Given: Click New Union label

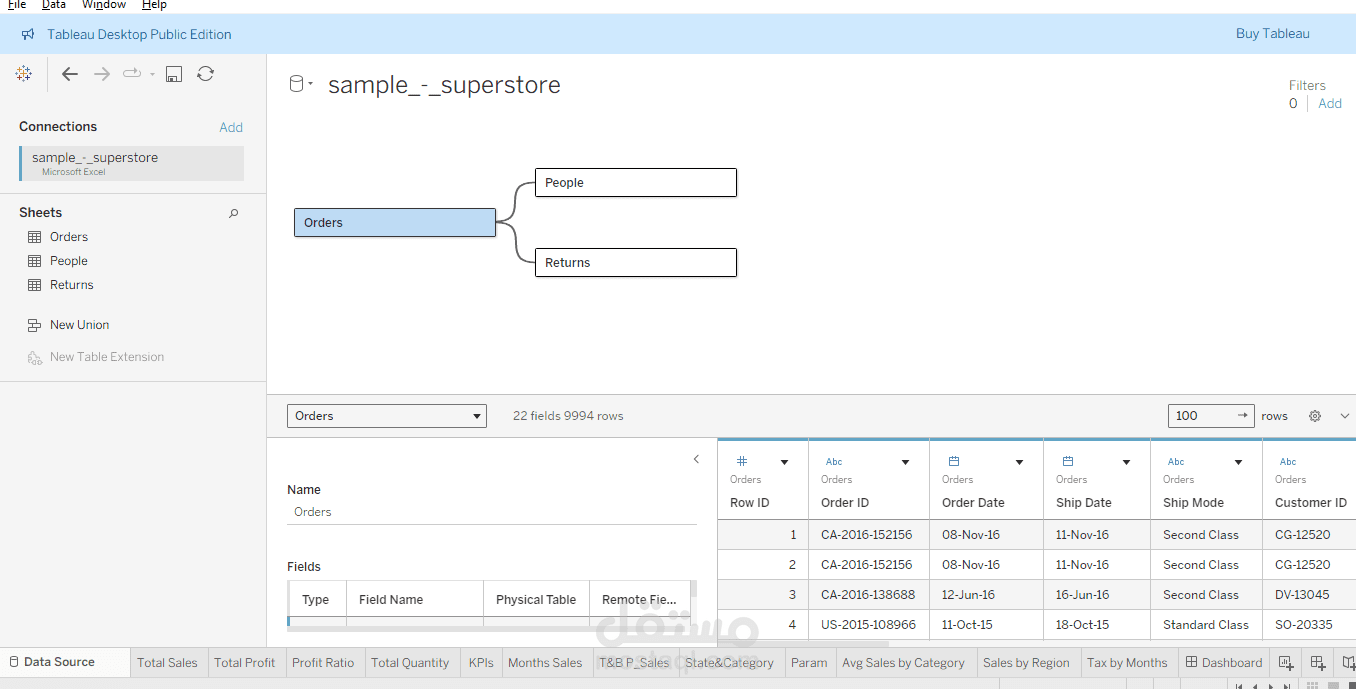Looking at the screenshot, I should click(80, 325).
